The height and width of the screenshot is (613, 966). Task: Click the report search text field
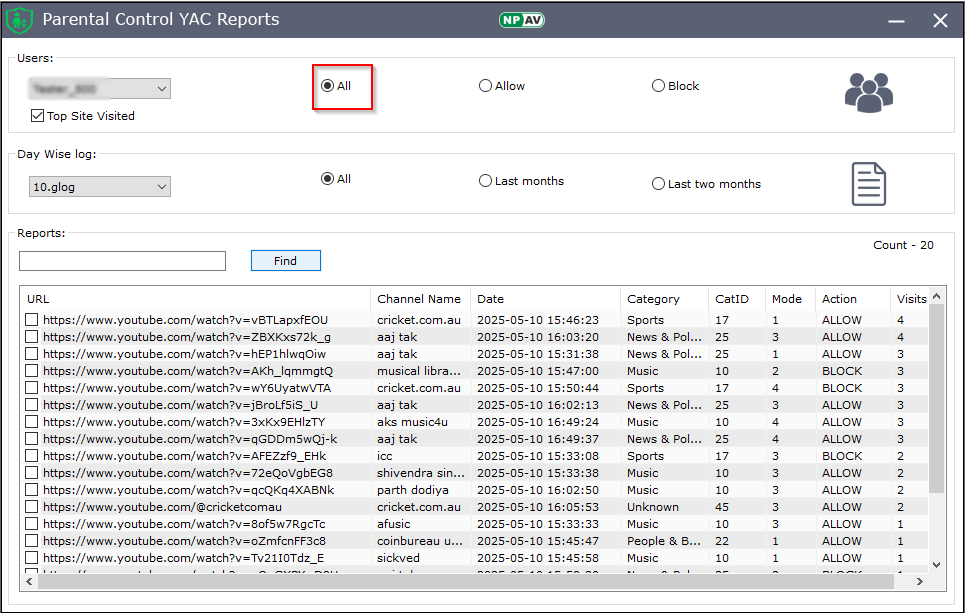122,261
